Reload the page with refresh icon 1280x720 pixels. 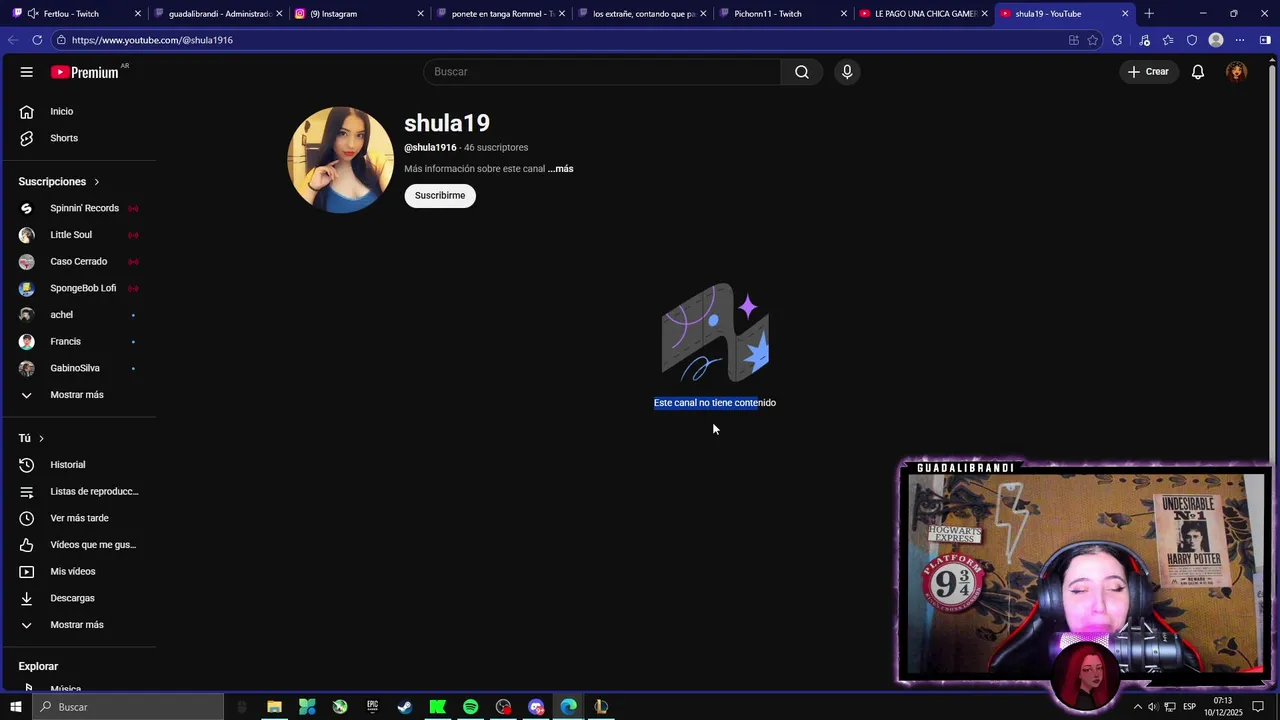click(37, 40)
